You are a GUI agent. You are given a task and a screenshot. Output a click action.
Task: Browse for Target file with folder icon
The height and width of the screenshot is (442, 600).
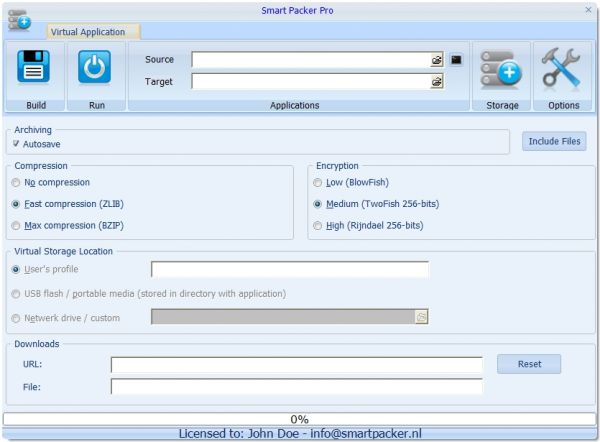437,82
